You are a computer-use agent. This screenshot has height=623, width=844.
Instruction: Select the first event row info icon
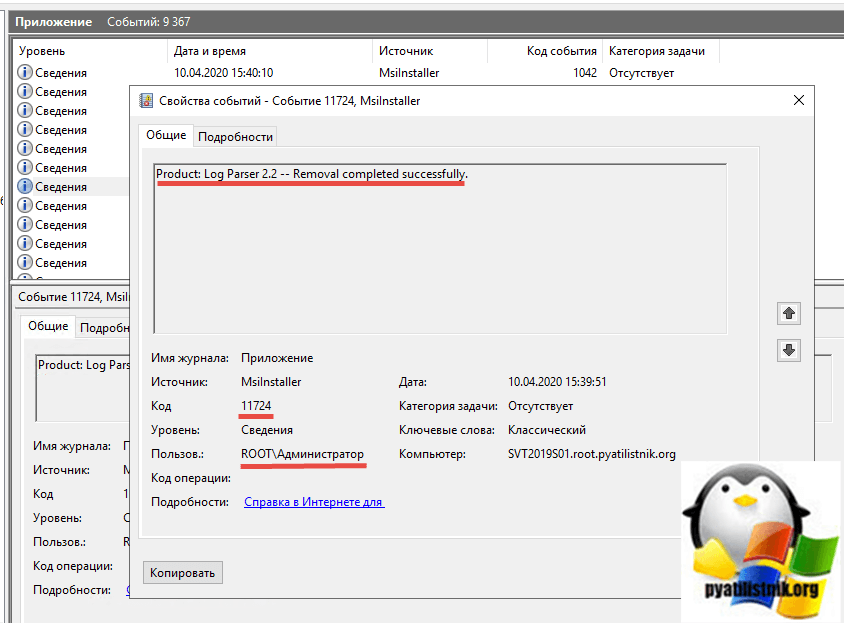tap(25, 73)
